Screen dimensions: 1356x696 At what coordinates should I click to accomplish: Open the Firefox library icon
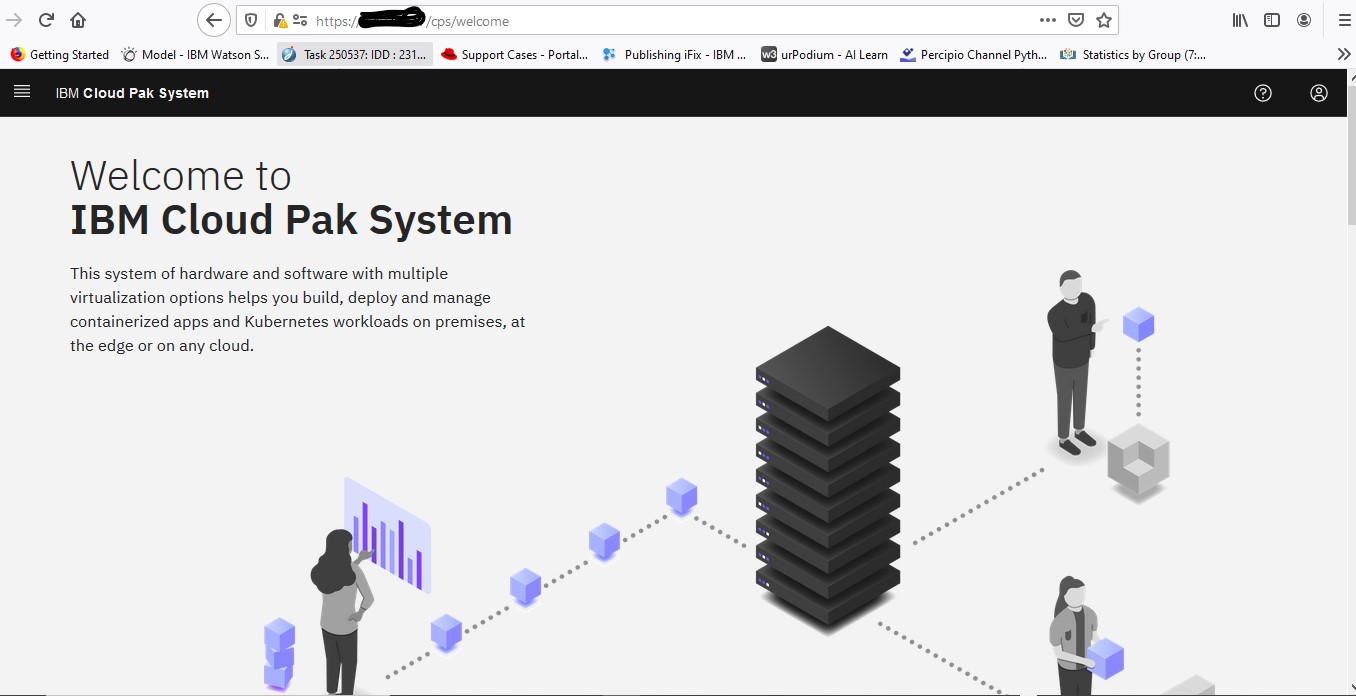(1240, 20)
